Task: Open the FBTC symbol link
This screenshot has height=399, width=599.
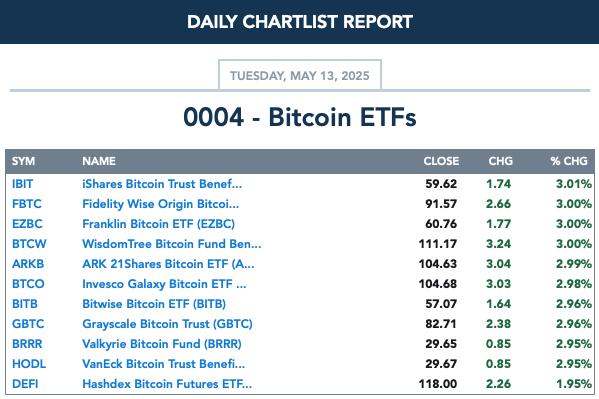Action: pos(27,204)
